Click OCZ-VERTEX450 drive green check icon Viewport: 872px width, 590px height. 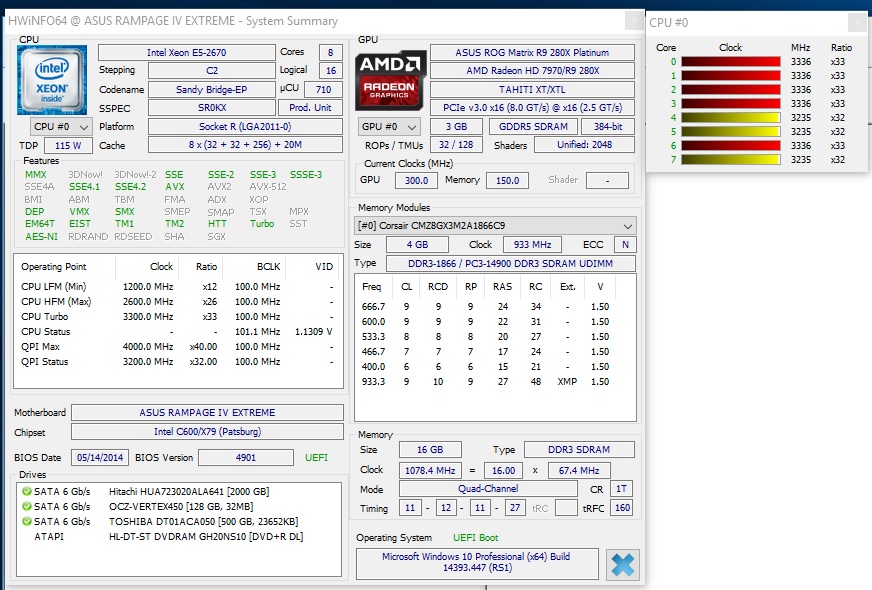click(26, 507)
